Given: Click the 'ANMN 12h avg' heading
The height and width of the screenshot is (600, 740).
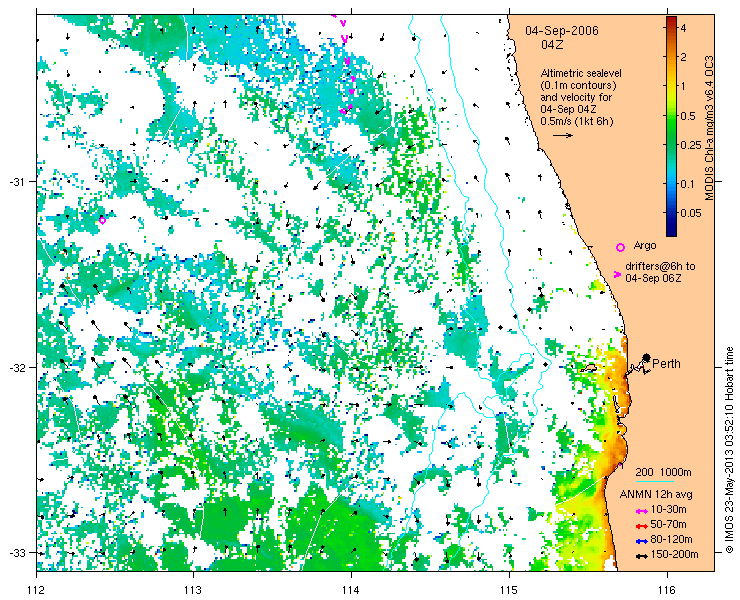Looking at the screenshot, I should (x=656, y=494).
